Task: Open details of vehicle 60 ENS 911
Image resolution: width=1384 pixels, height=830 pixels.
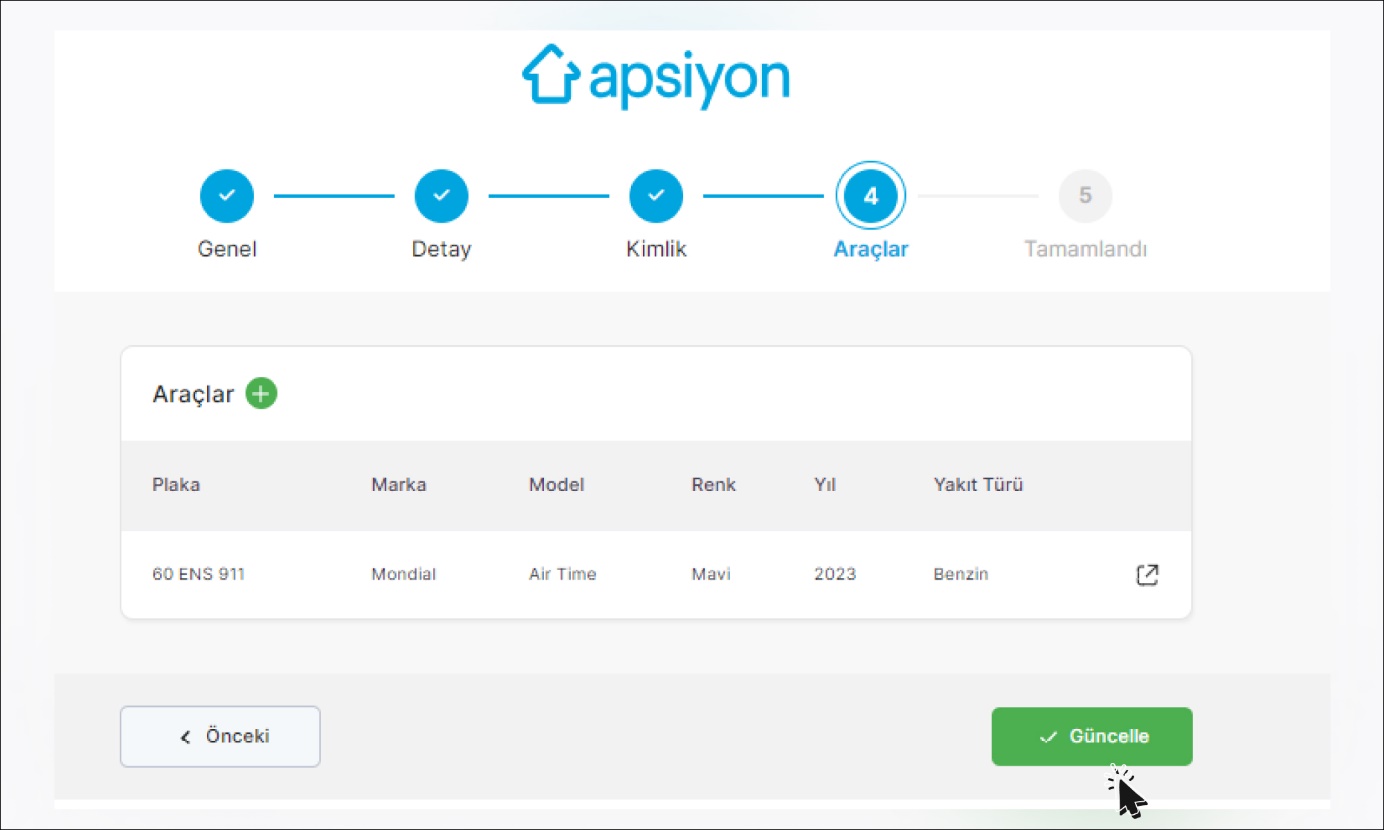Action: point(1148,575)
